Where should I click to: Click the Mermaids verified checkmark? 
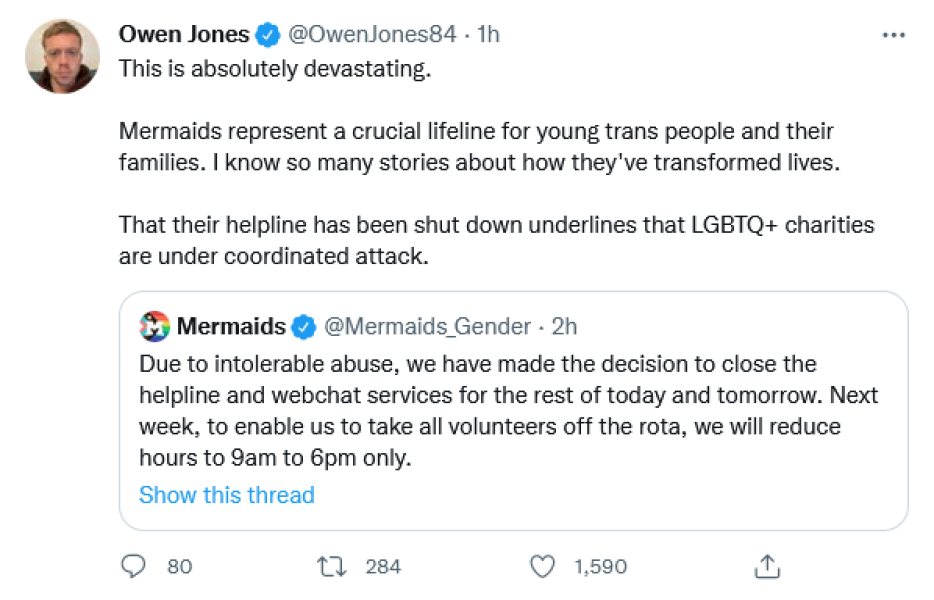(304, 325)
